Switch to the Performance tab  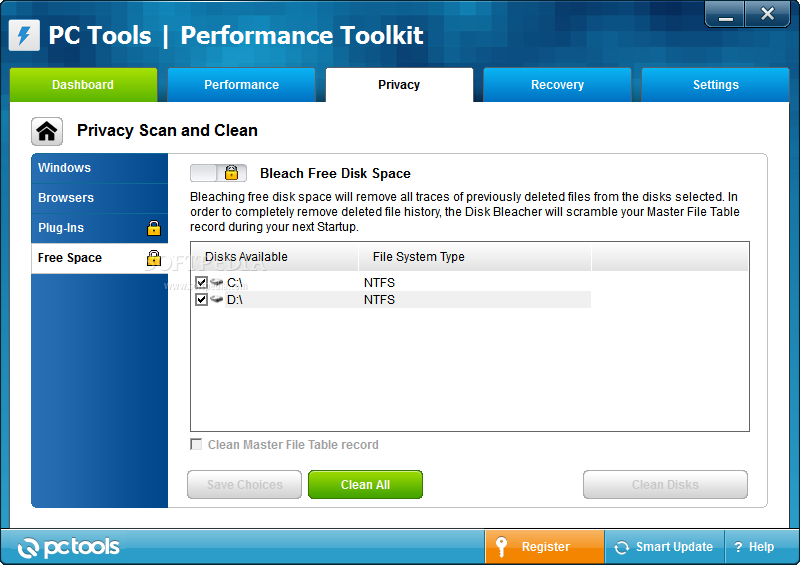241,85
